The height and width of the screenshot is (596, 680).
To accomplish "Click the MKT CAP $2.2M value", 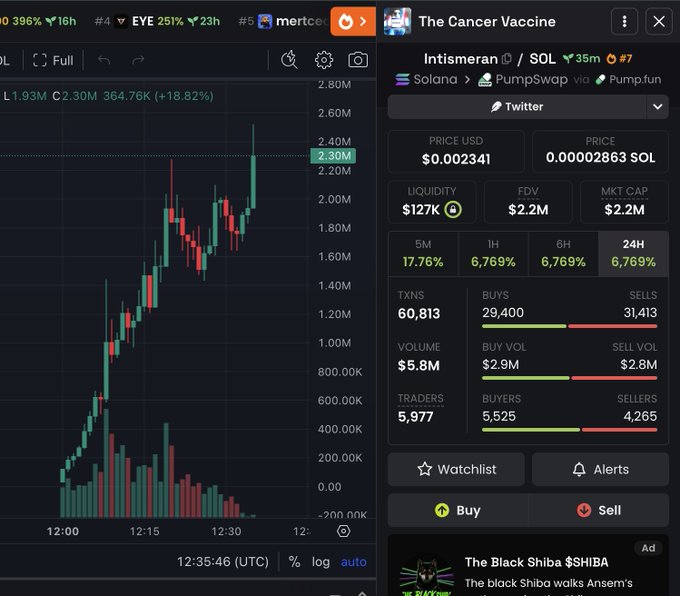I will point(624,210).
